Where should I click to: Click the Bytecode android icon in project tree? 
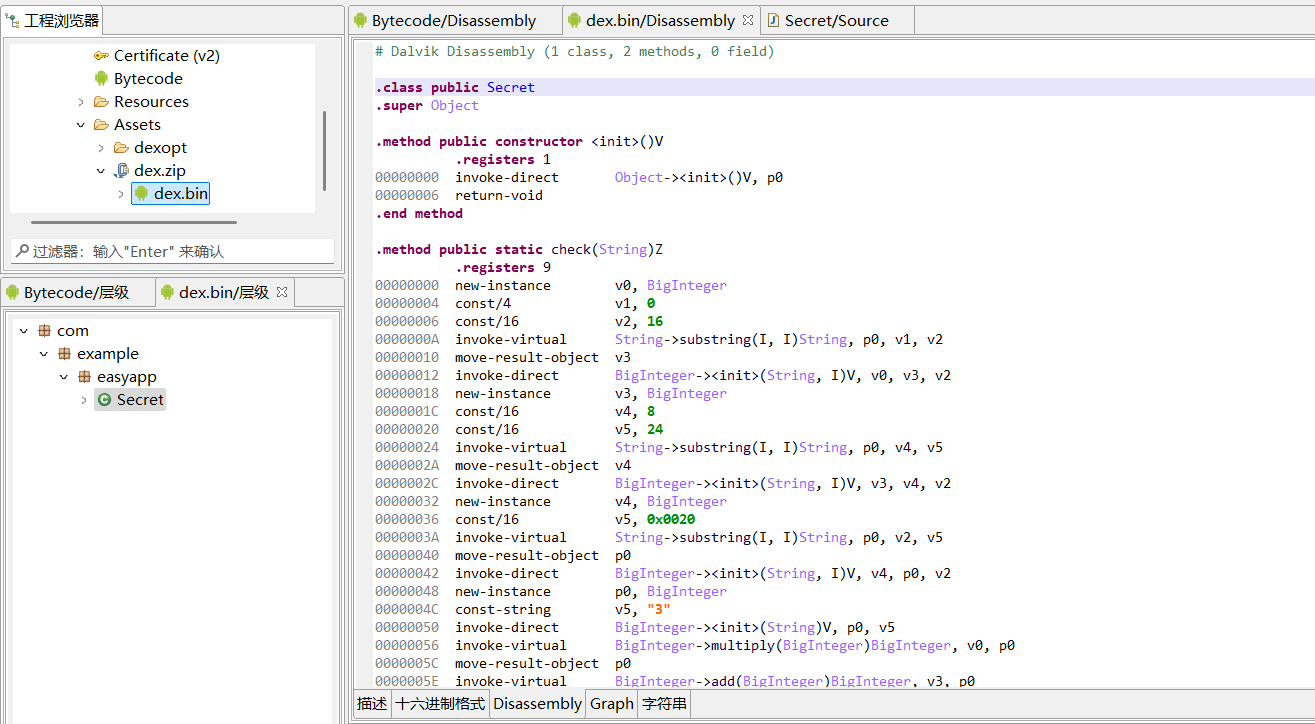coord(101,79)
